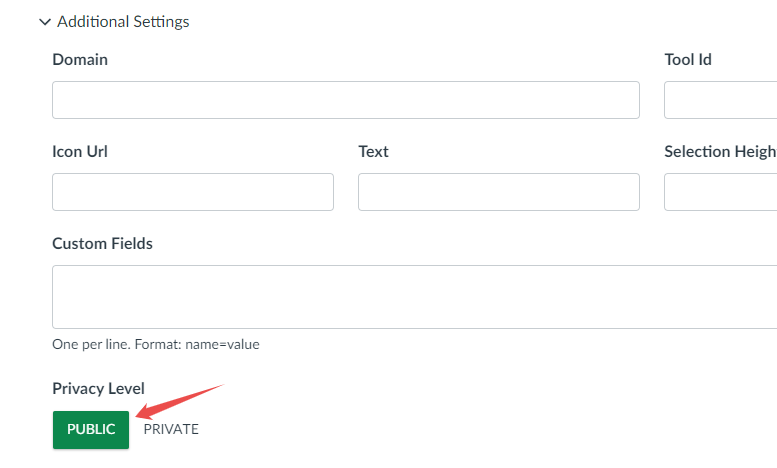Click the Text field label
The image size is (777, 468).
(x=373, y=151)
